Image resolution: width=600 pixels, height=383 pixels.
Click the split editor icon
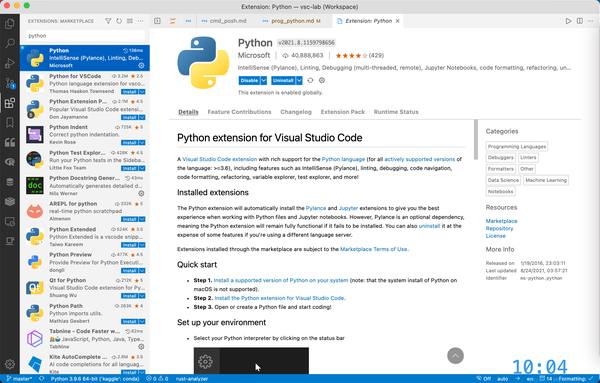coord(580,21)
